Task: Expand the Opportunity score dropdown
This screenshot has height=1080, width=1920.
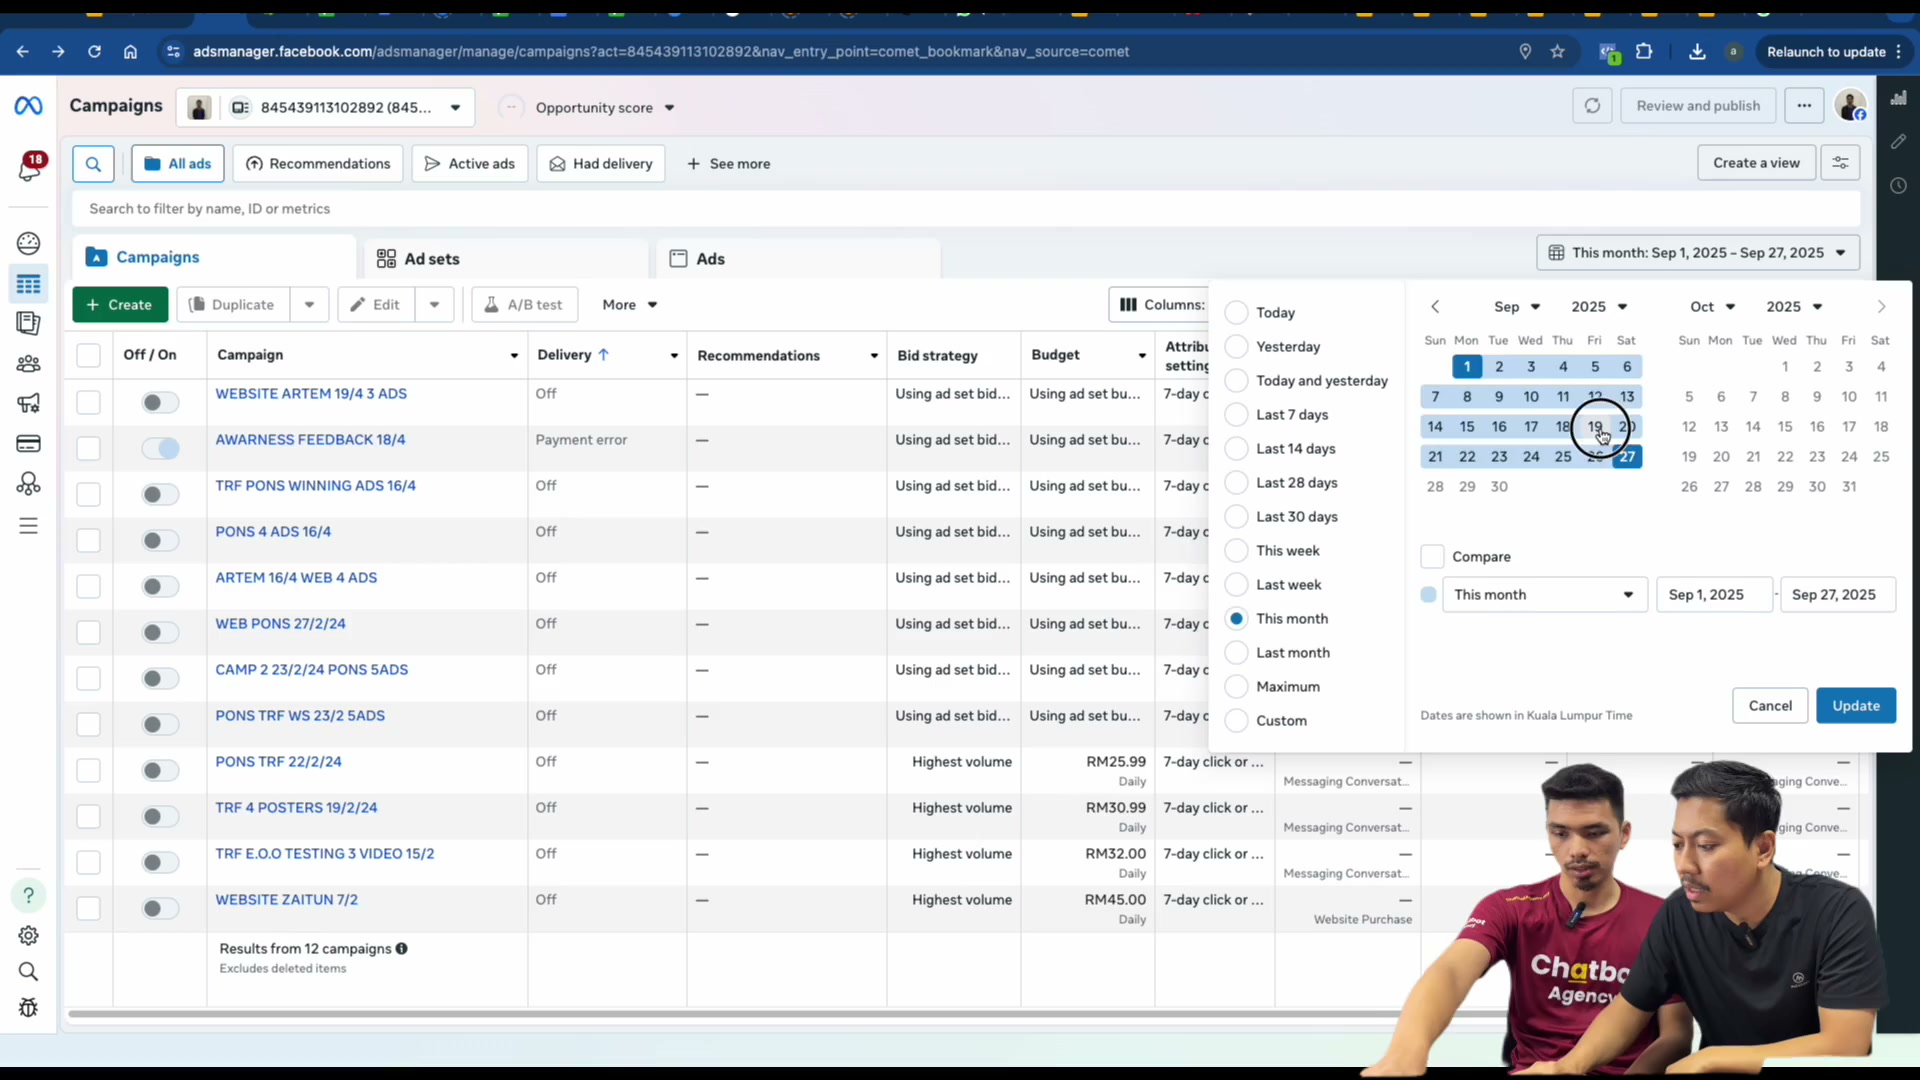Action: (605, 108)
